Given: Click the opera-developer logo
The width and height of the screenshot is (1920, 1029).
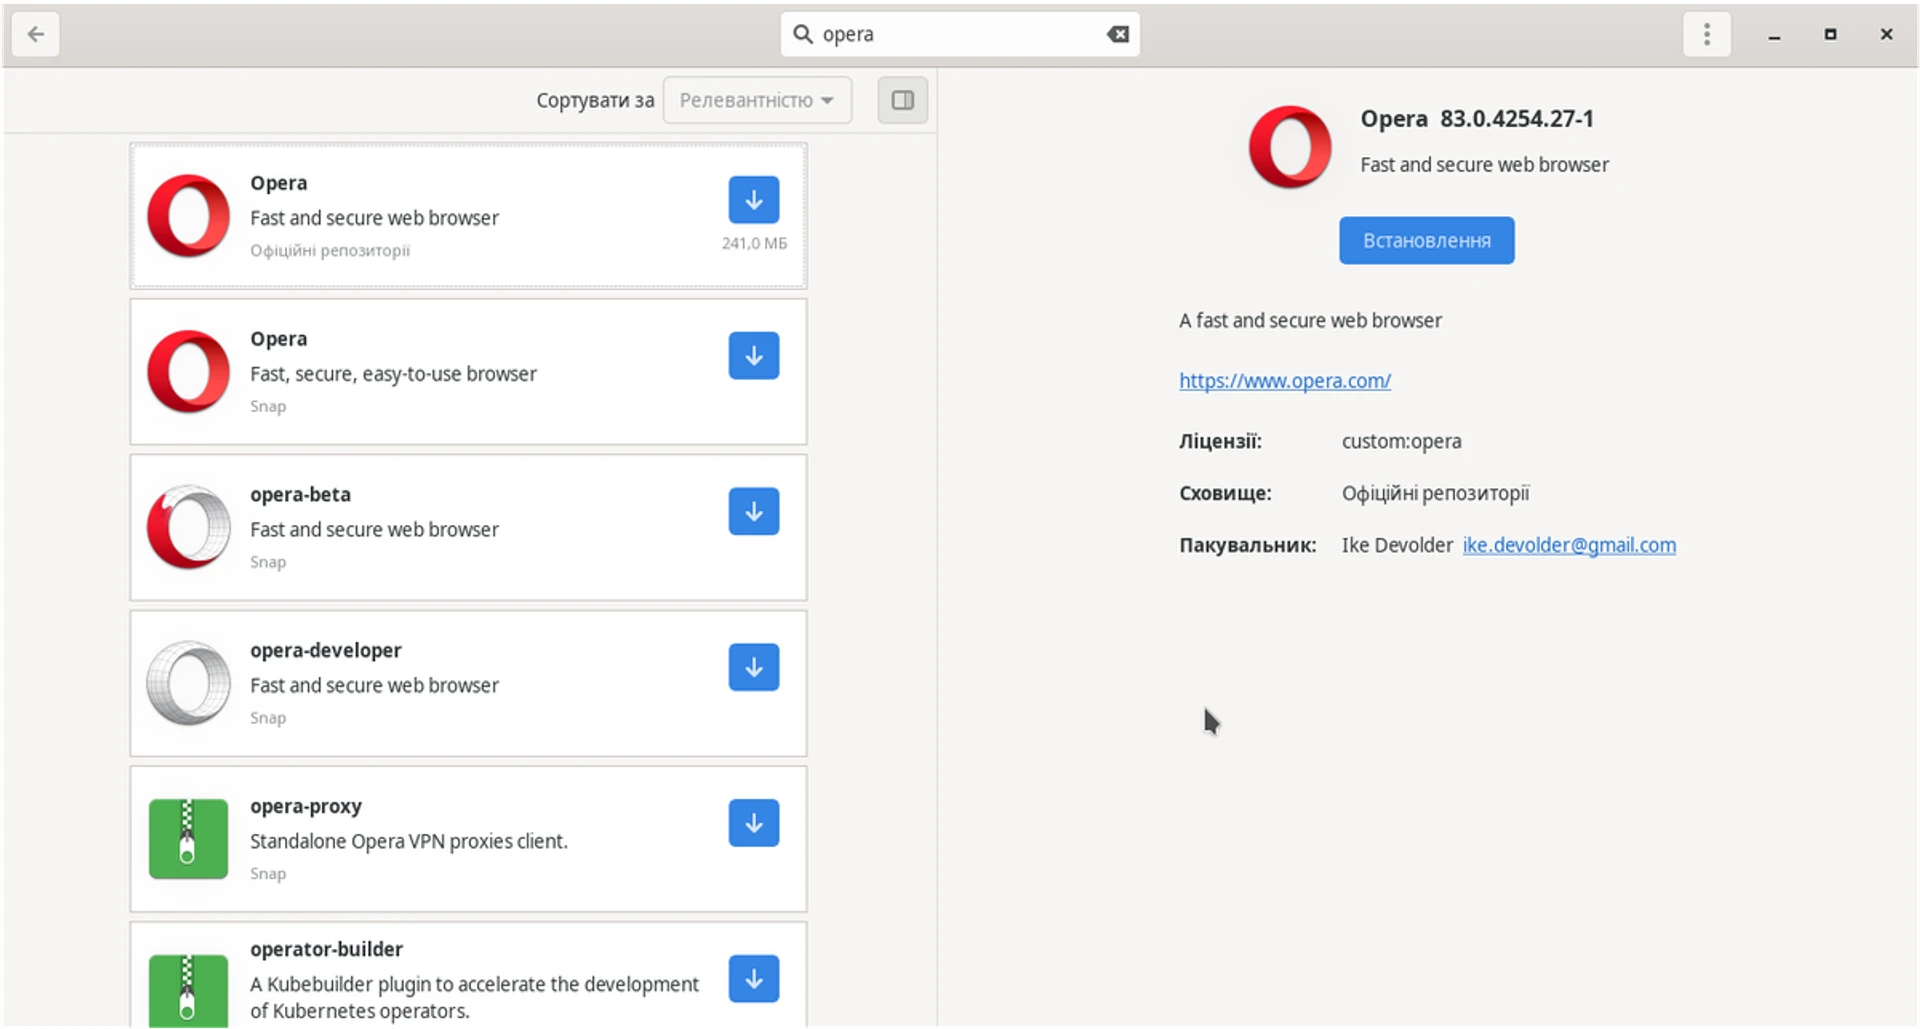Looking at the screenshot, I should point(188,683).
